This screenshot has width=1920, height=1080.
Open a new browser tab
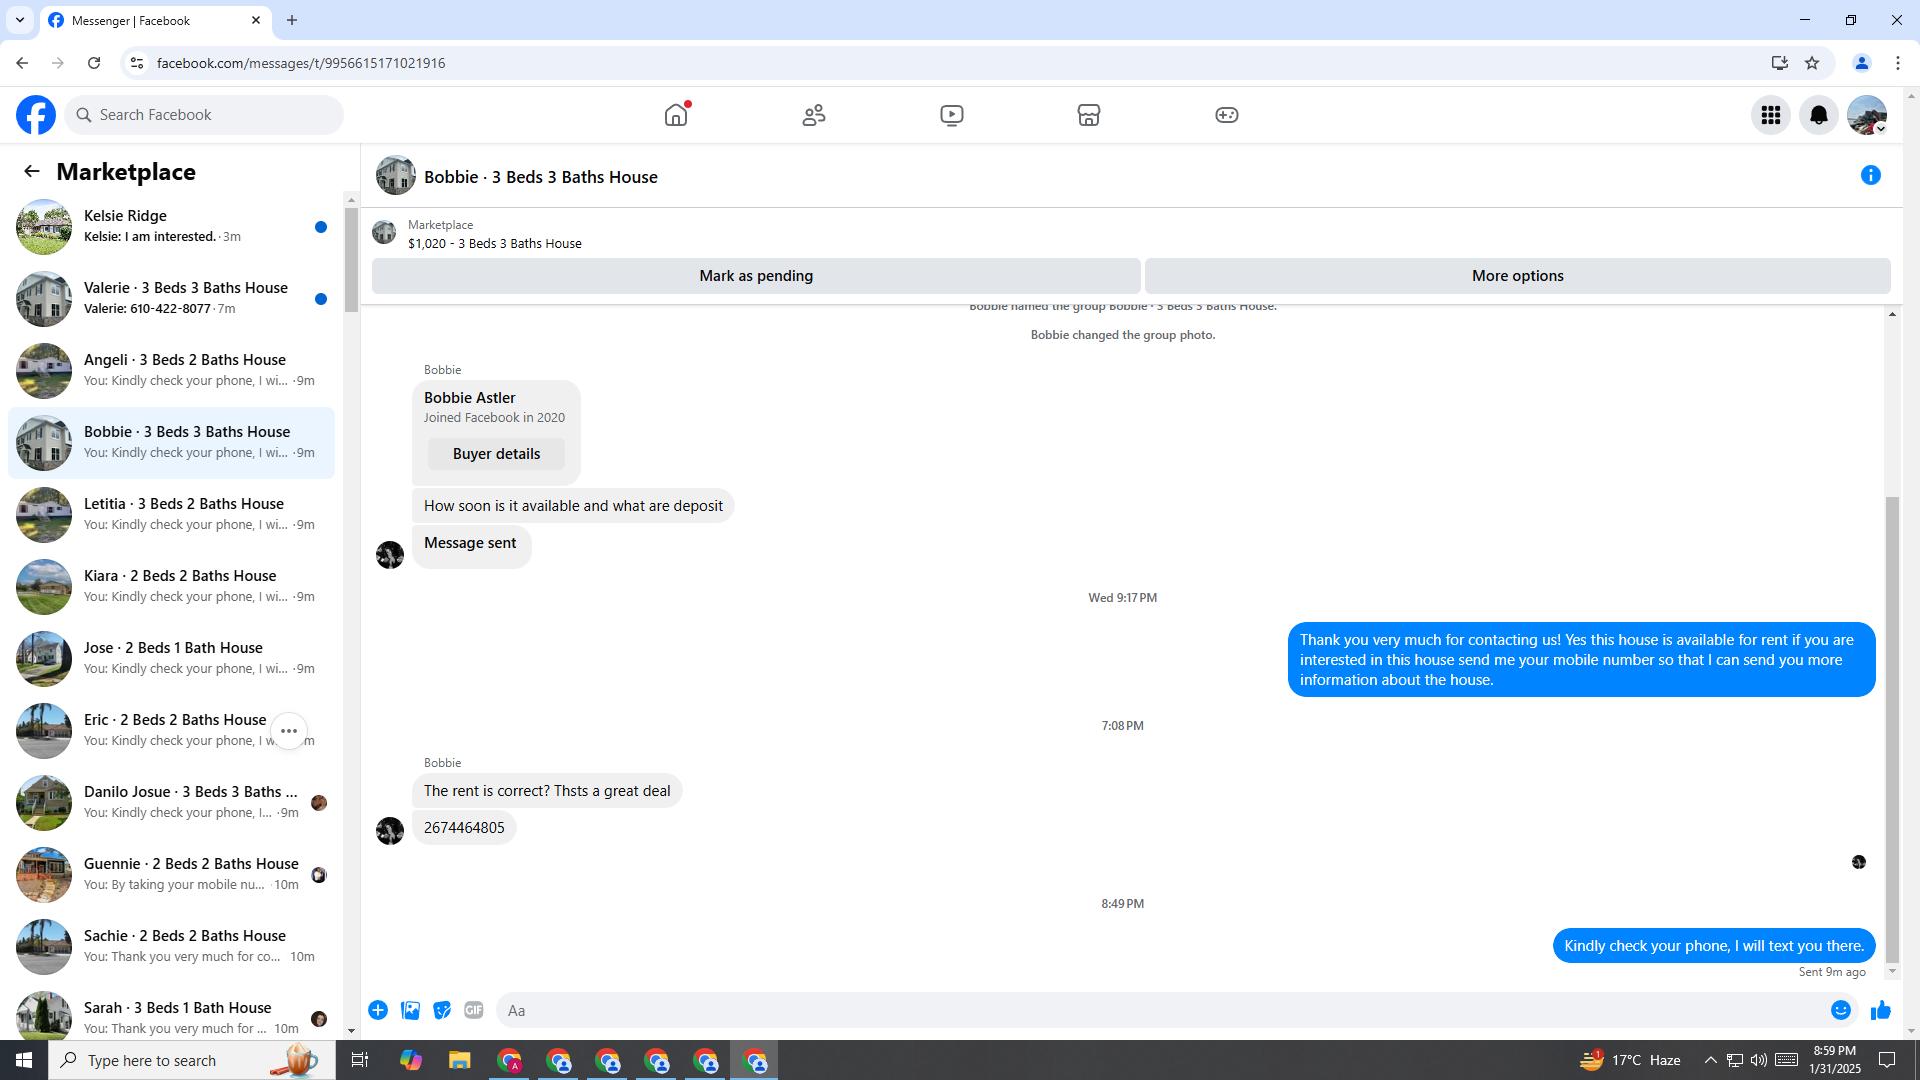coord(292,20)
